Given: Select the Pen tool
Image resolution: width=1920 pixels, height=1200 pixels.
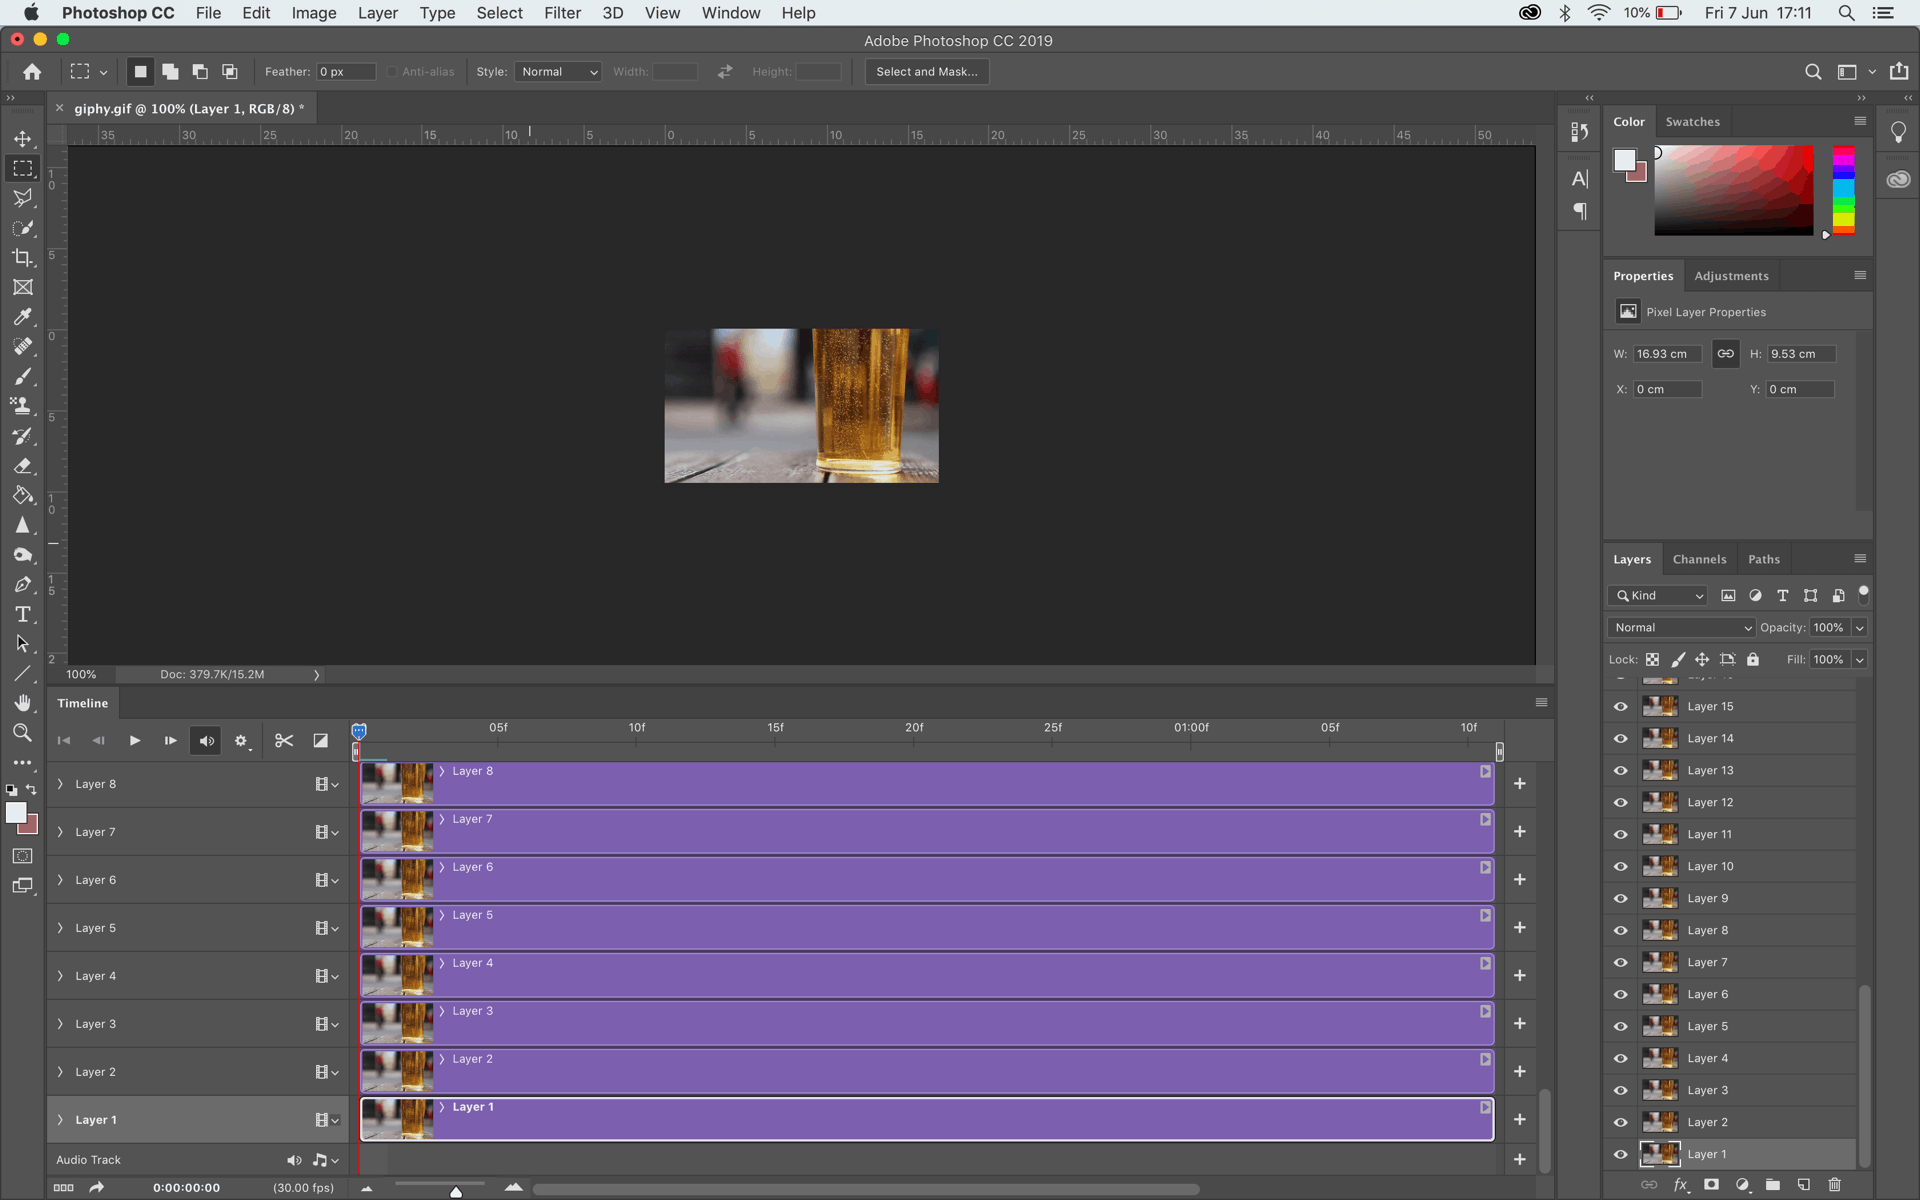Looking at the screenshot, I should tap(22, 585).
